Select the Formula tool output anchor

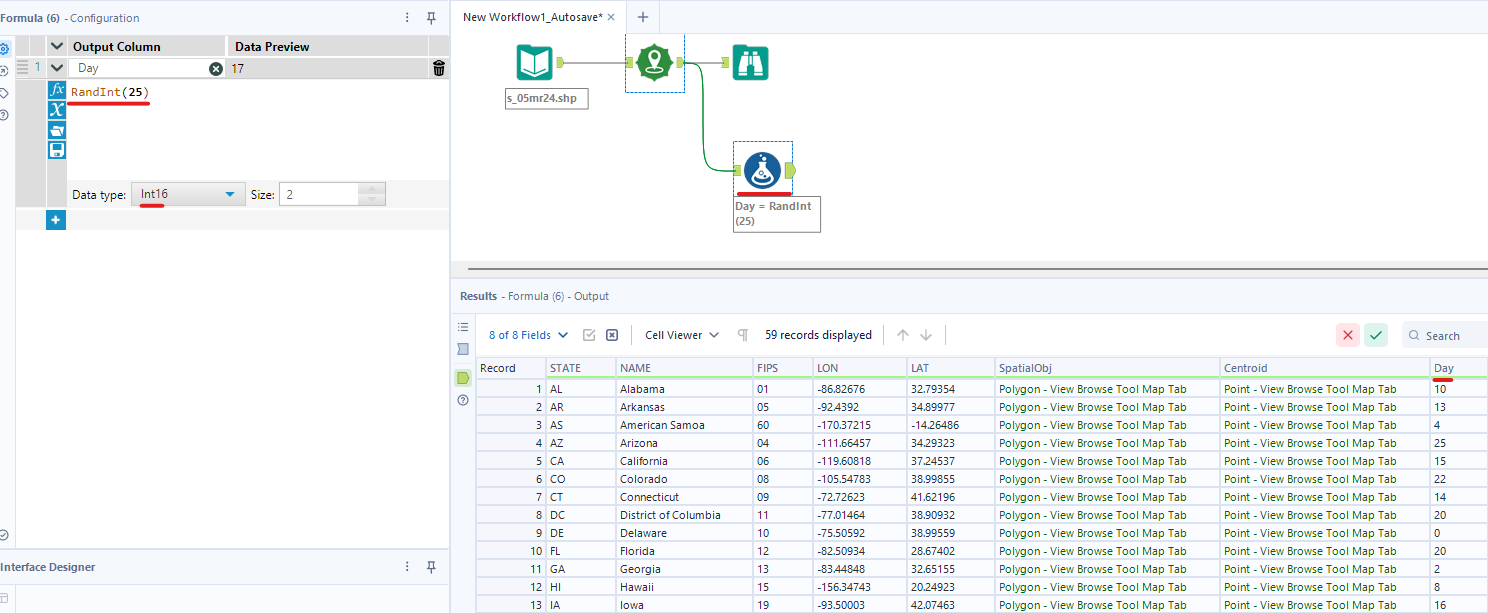790,171
